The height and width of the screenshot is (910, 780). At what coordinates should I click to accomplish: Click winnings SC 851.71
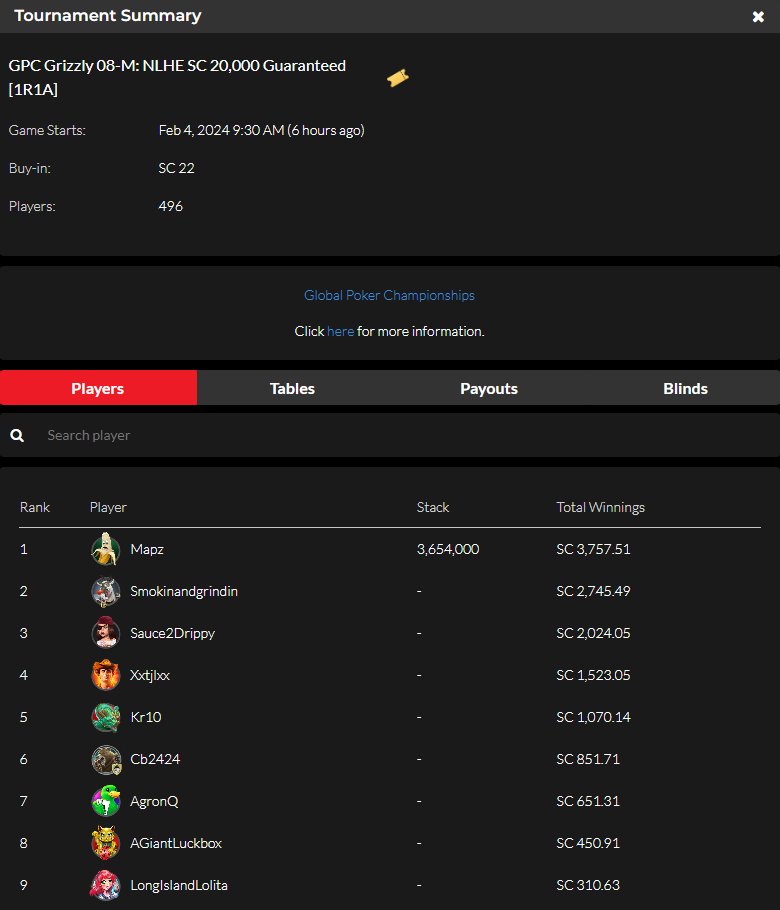point(588,759)
